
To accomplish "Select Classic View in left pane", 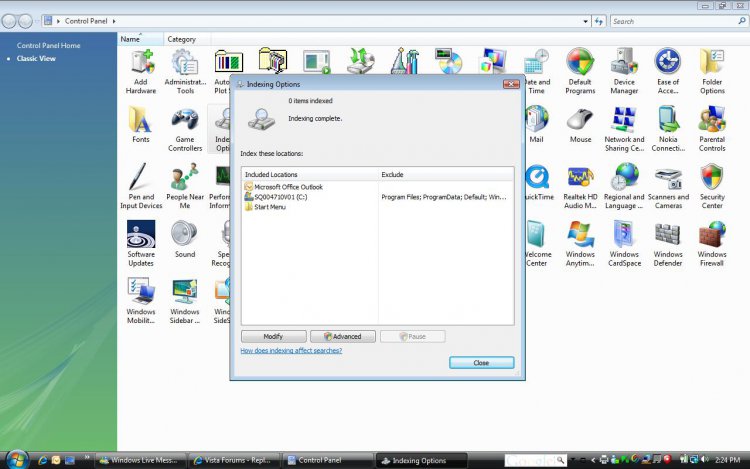I will click(x=36, y=58).
